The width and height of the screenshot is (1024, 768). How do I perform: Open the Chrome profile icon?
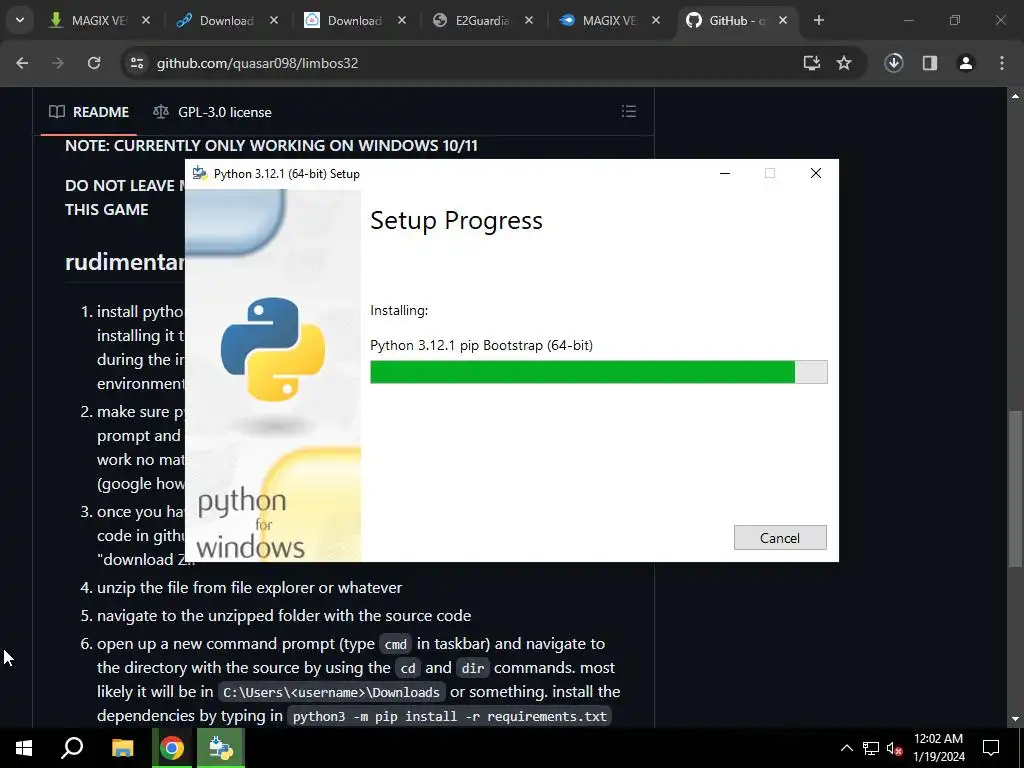pyautogui.click(x=966, y=63)
